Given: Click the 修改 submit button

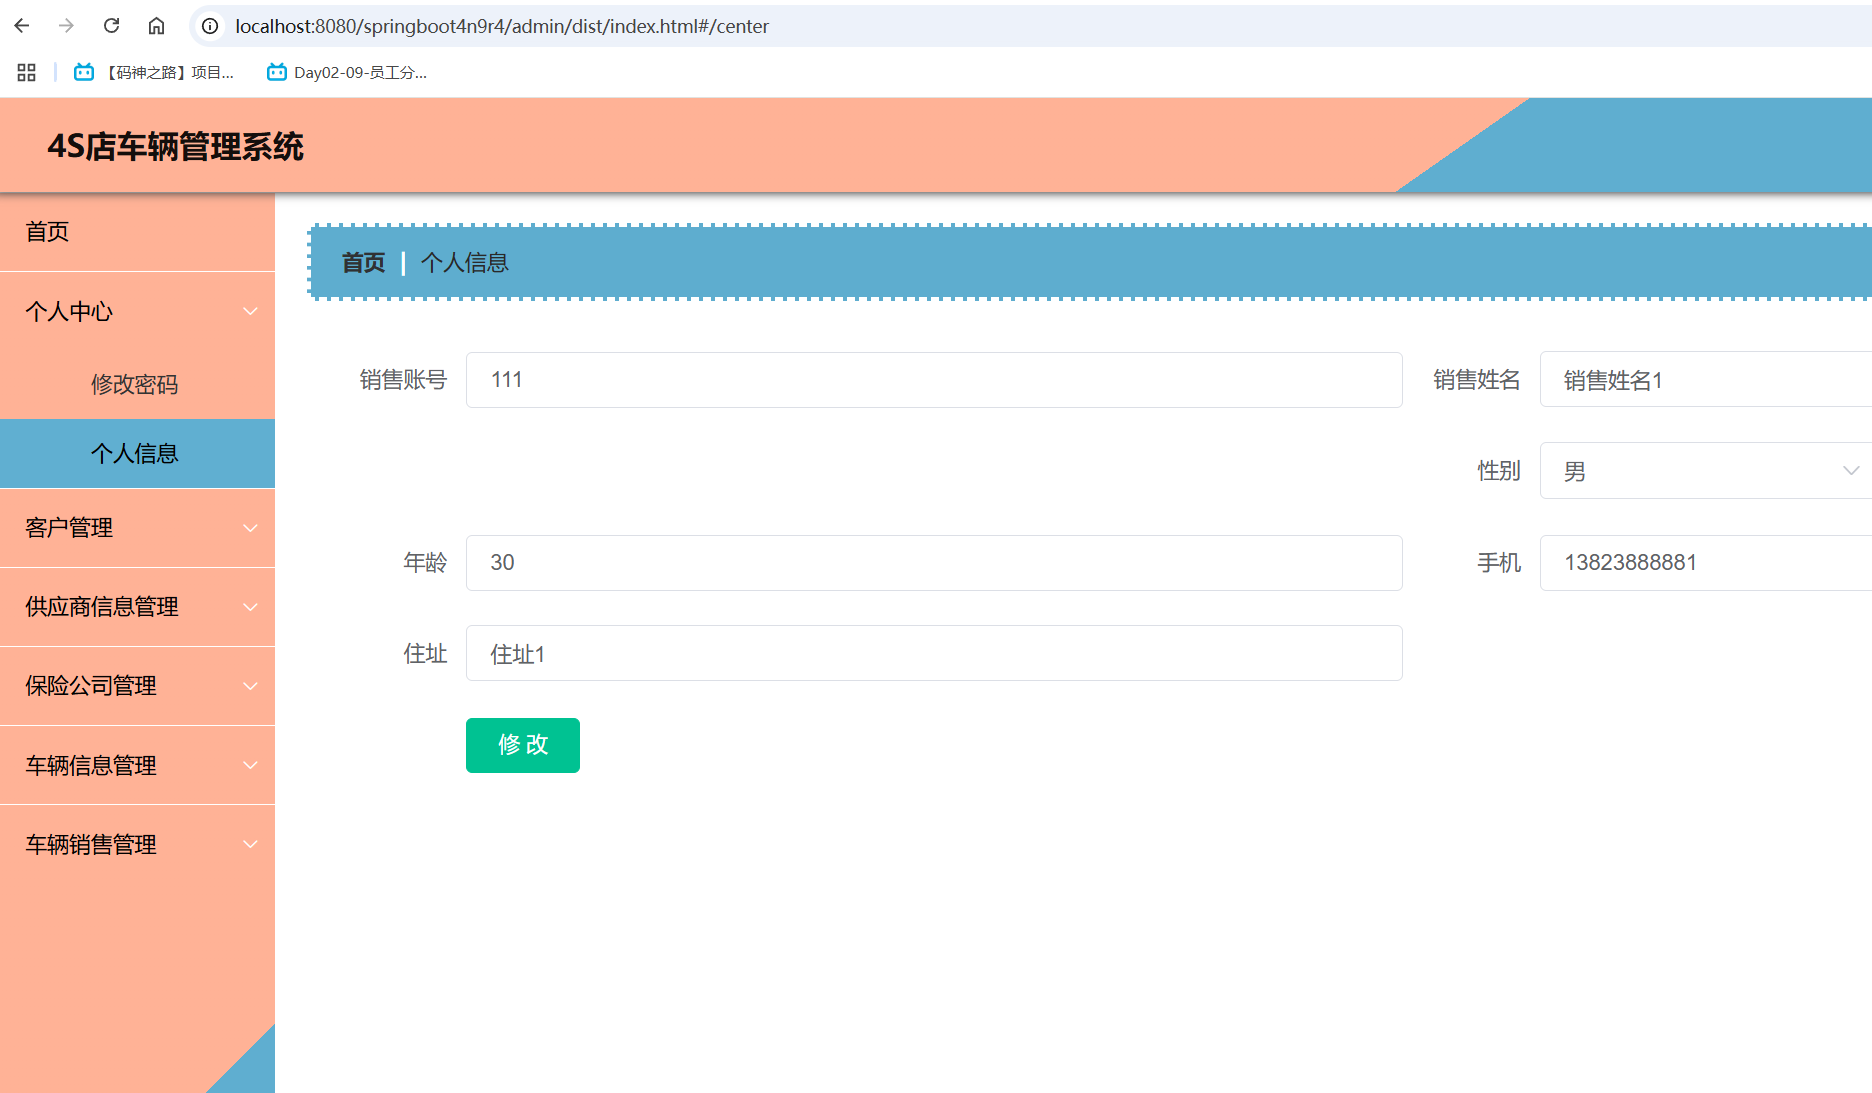Looking at the screenshot, I should click(522, 745).
